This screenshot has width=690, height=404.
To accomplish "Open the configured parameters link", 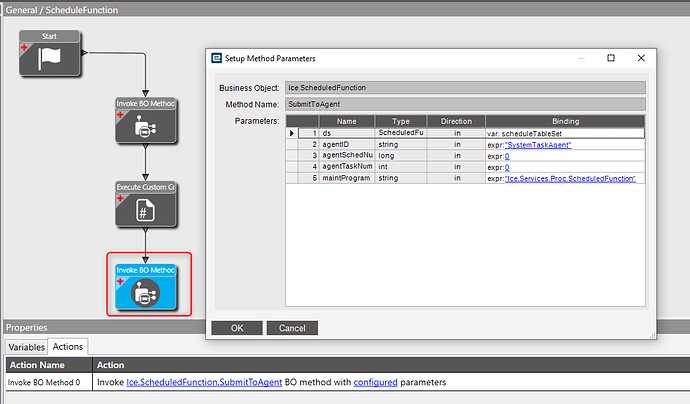I will (375, 382).
